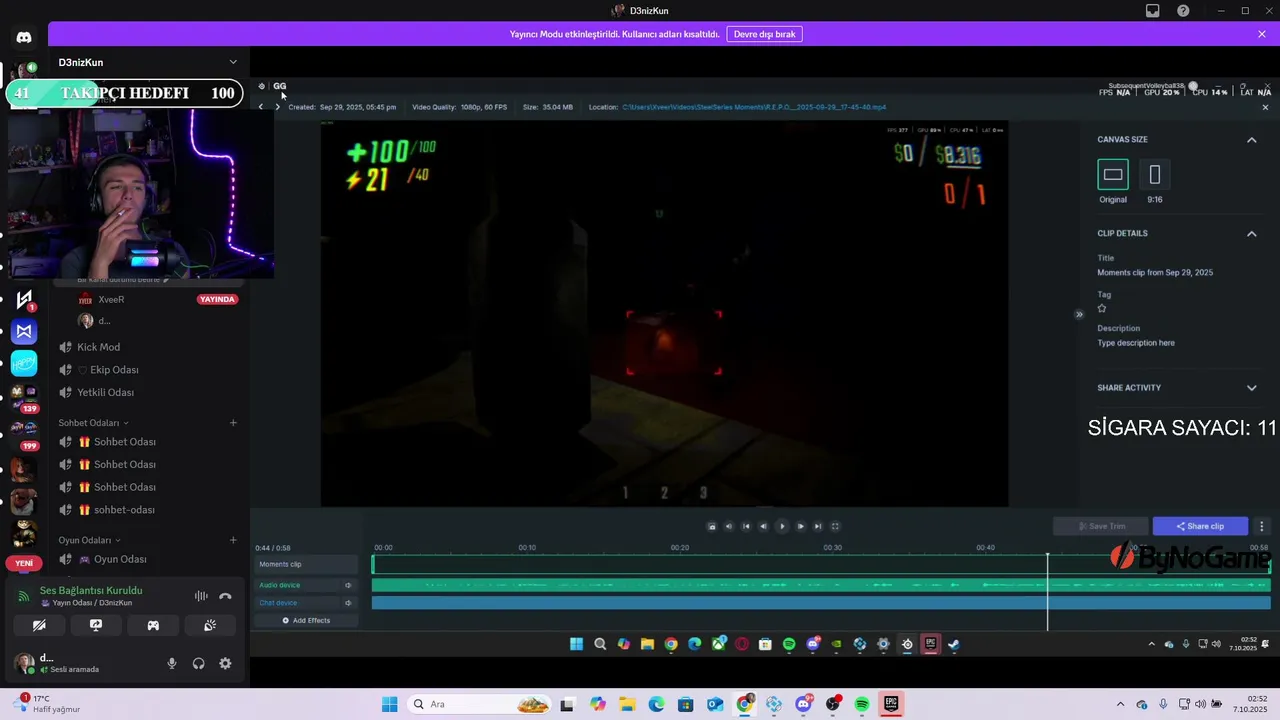The height and width of the screenshot is (720, 1280).
Task: Click the Type description here field
Action: (1136, 343)
